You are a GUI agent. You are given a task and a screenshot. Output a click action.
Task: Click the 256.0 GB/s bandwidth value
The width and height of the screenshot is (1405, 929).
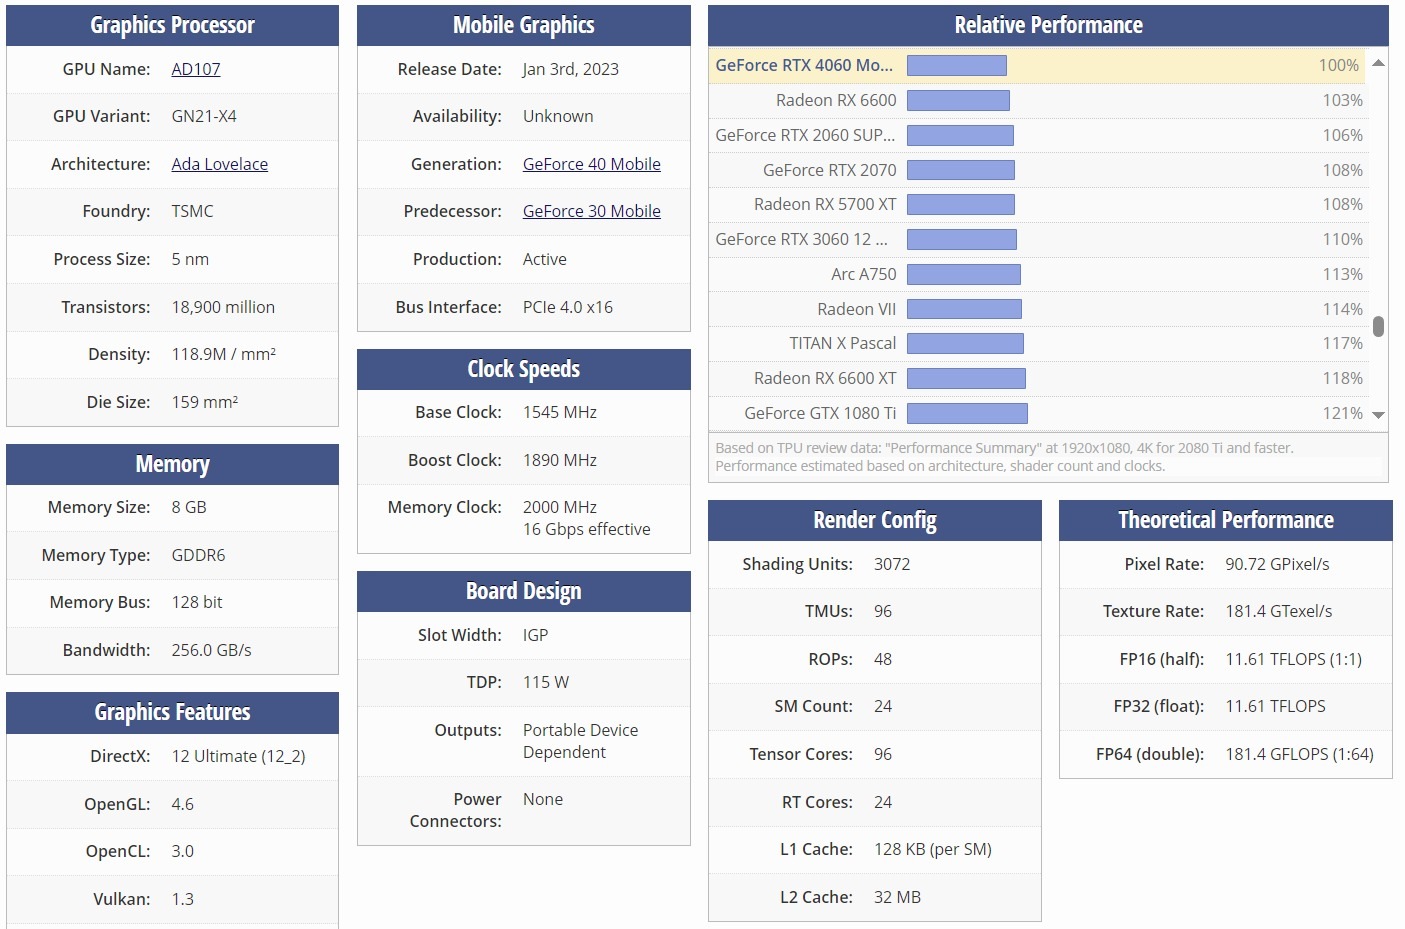click(x=211, y=650)
